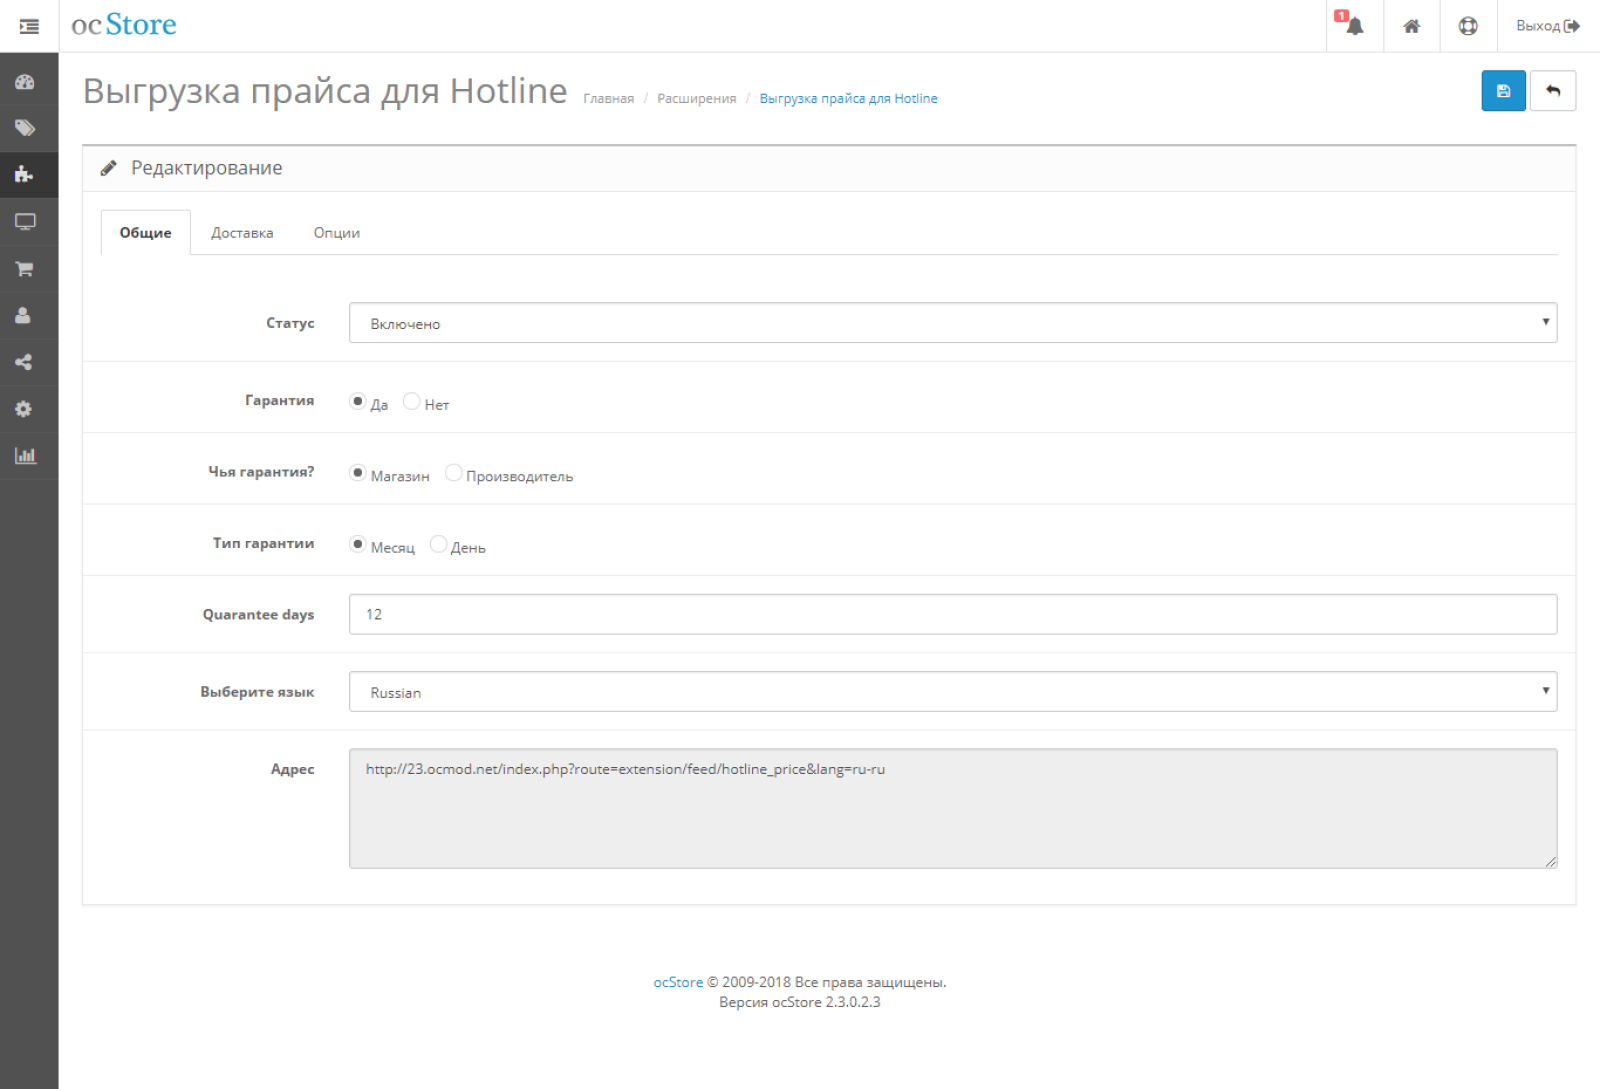The width and height of the screenshot is (1600, 1089).
Task: Go to storefront via home icon
Action: 1411,26
